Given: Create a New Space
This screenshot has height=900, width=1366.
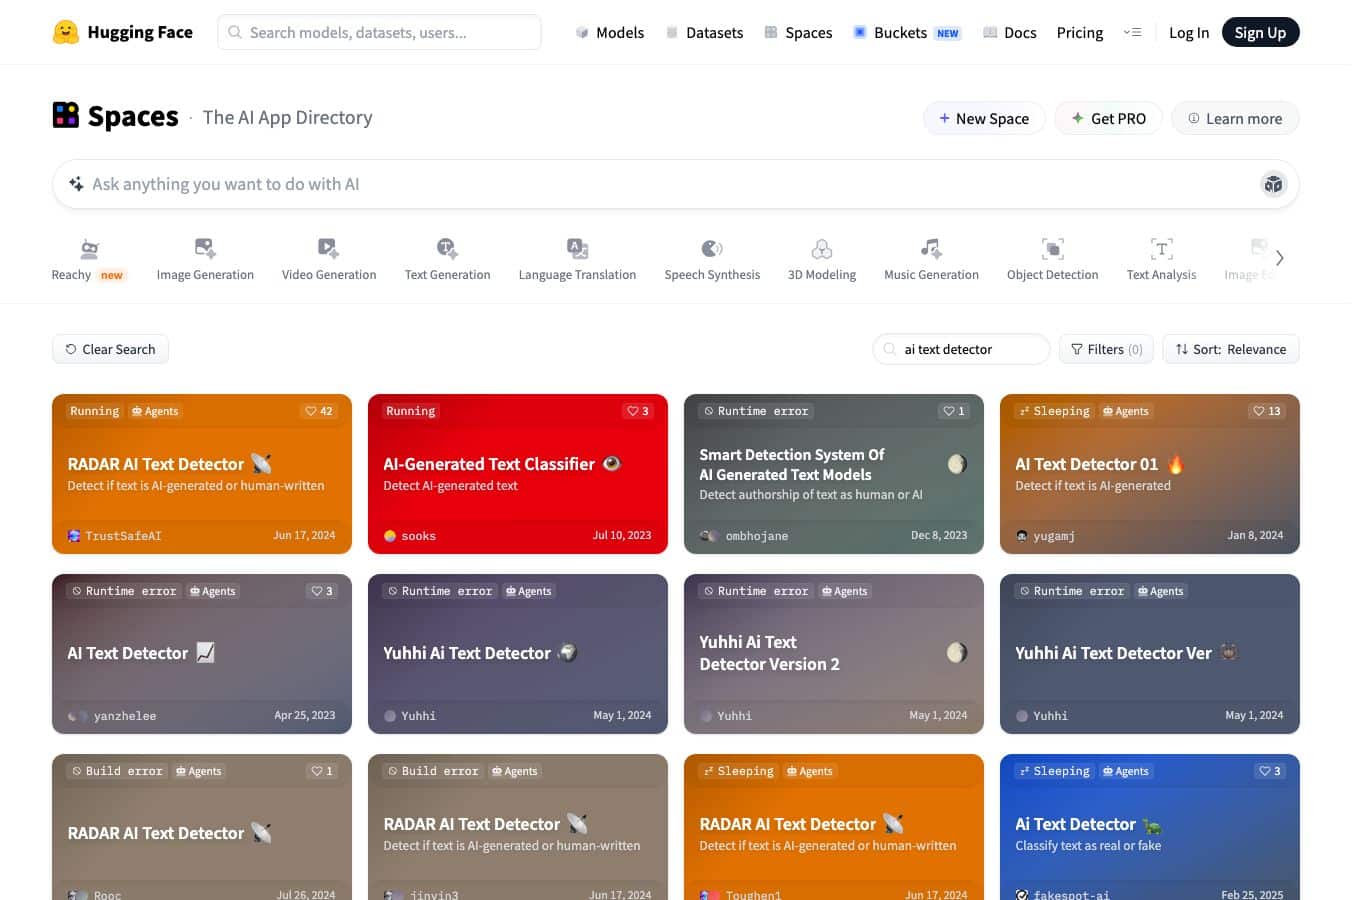Looking at the screenshot, I should pyautogui.click(x=984, y=118).
